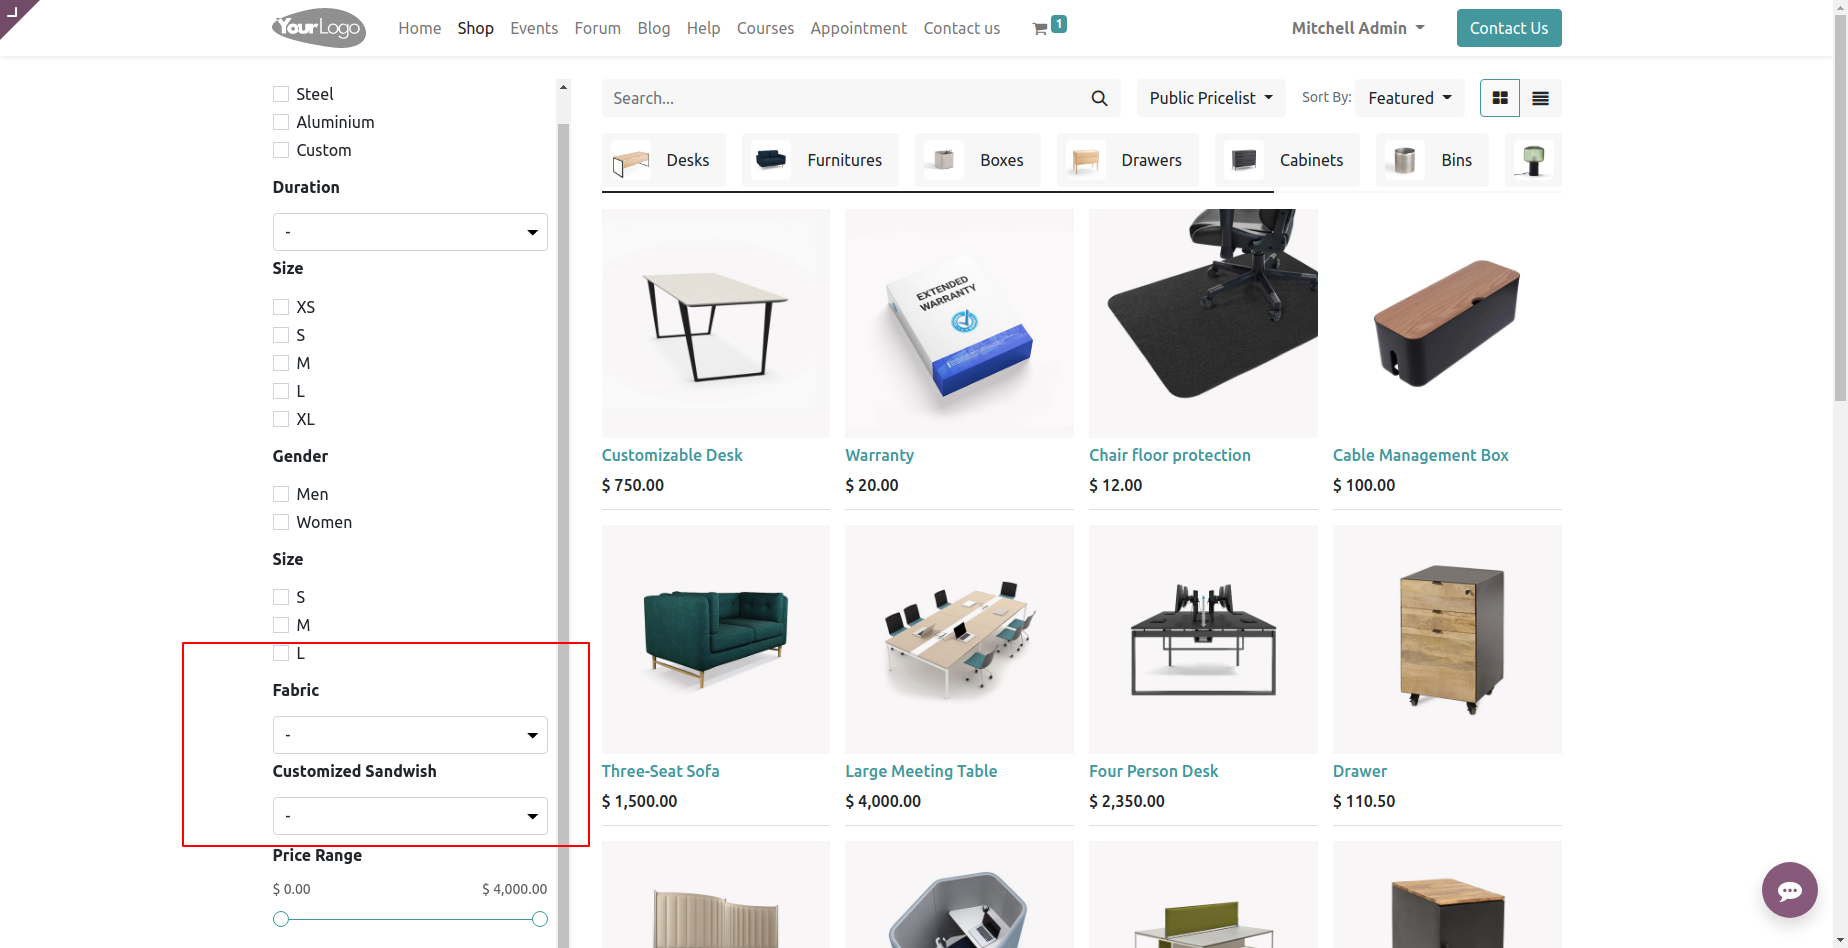Click the Large Meeting Table image
1848x948 pixels.
[959, 639]
